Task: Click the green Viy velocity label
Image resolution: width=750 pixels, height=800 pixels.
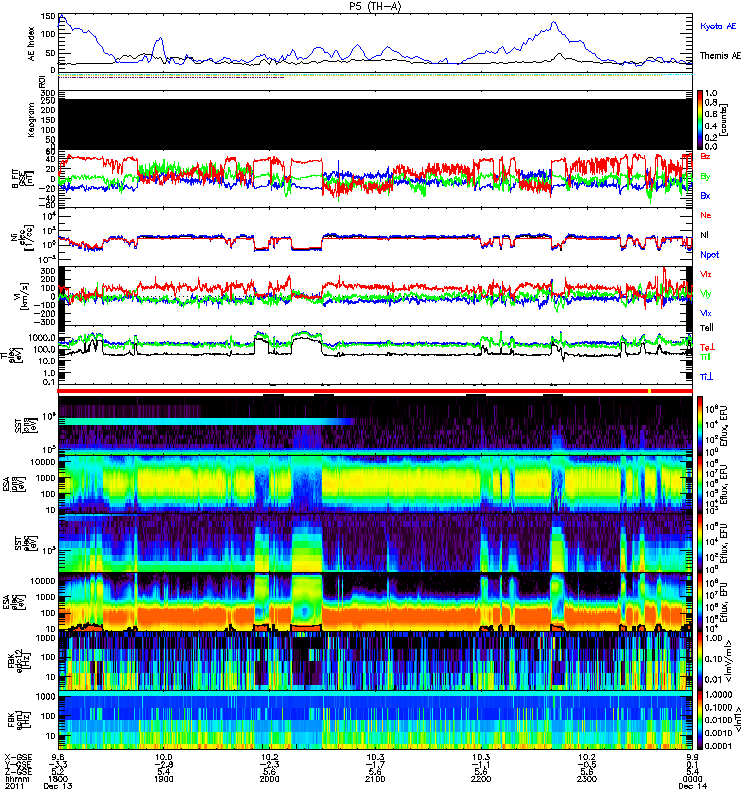Action: (706, 294)
